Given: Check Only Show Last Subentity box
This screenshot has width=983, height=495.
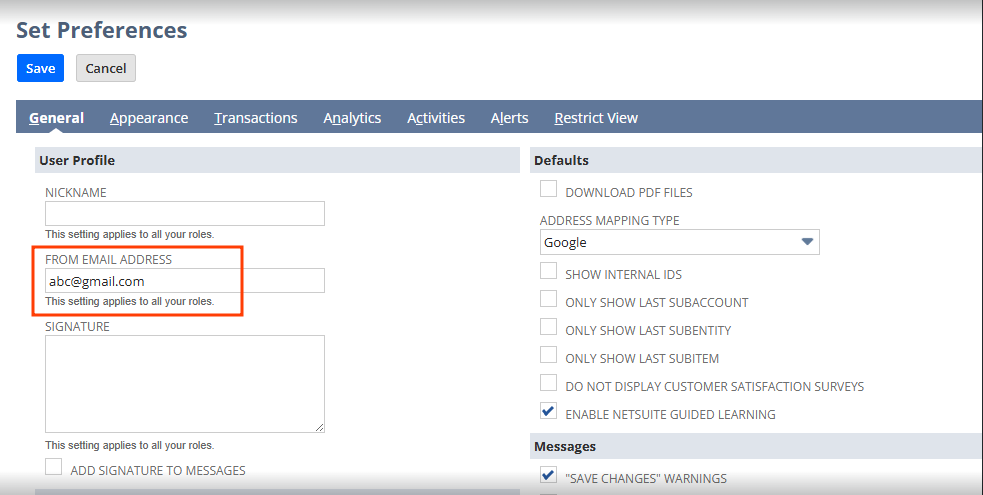Looking at the screenshot, I should [x=549, y=328].
